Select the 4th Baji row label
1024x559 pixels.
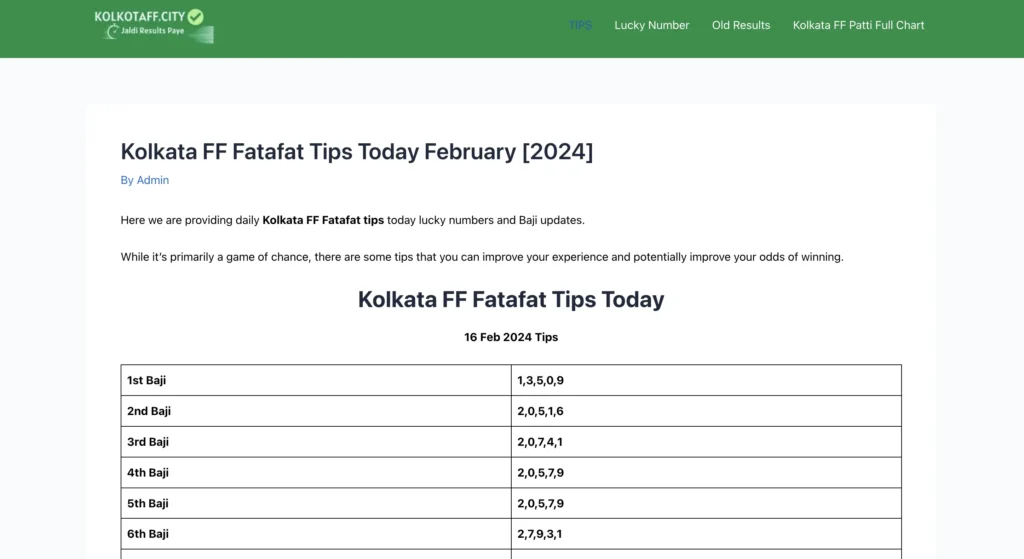click(148, 472)
